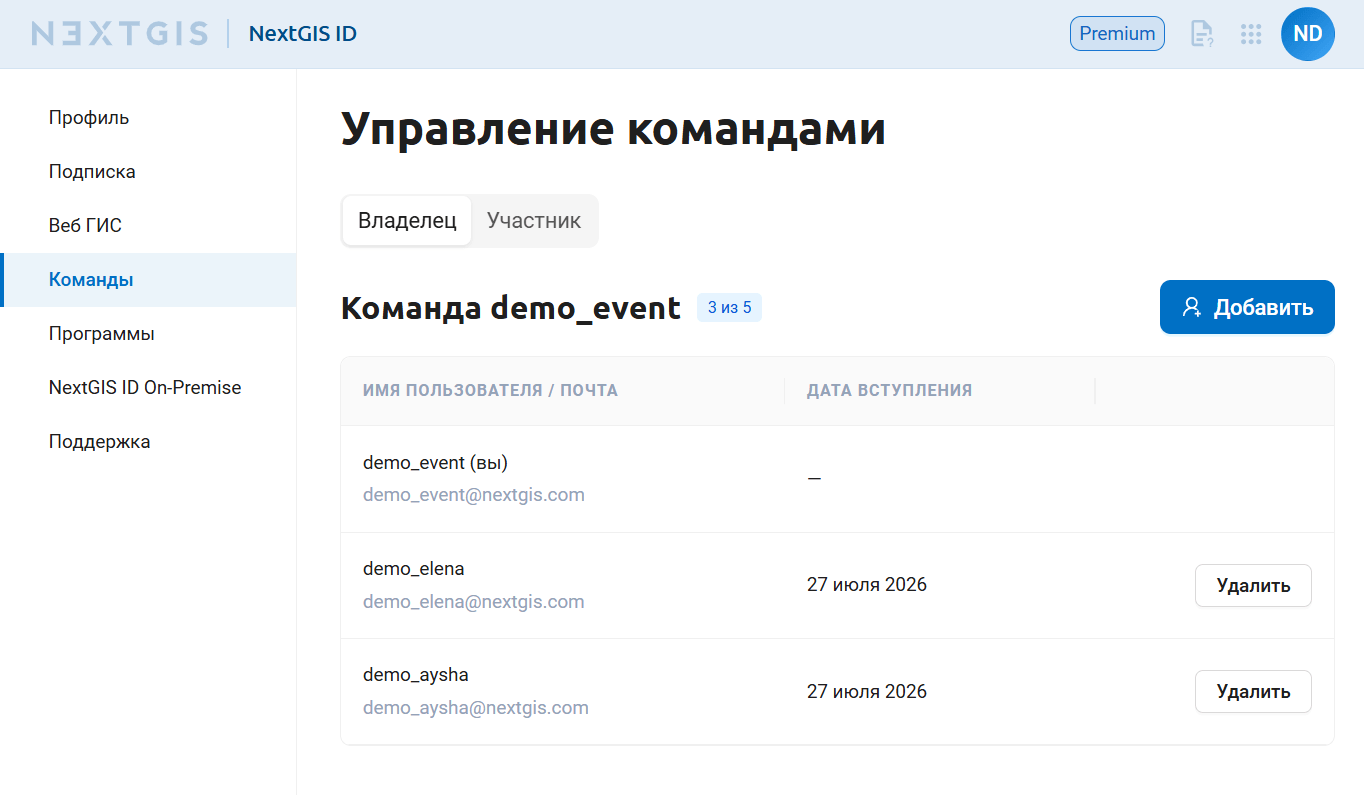Remove demo_elena with Удалить
This screenshot has height=795, width=1364.
(1253, 586)
